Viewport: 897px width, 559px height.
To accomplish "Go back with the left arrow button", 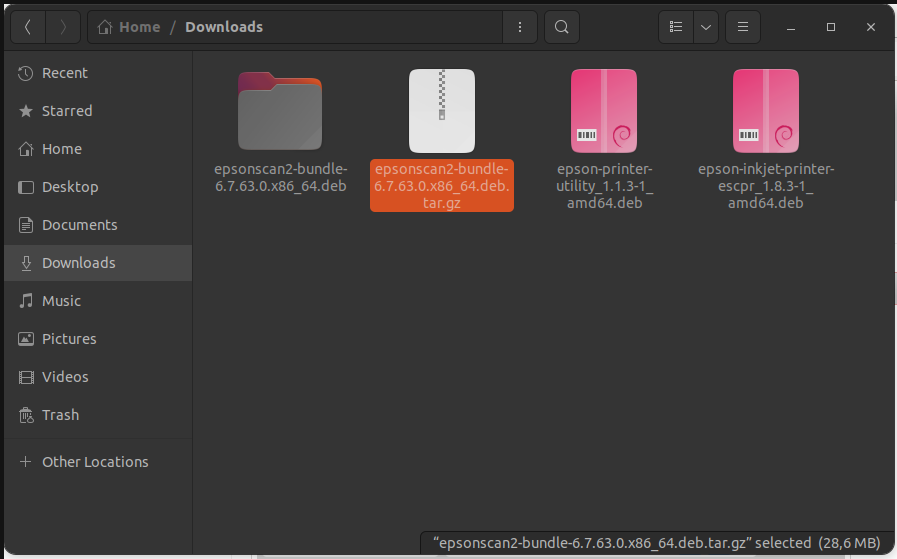I will coord(27,27).
